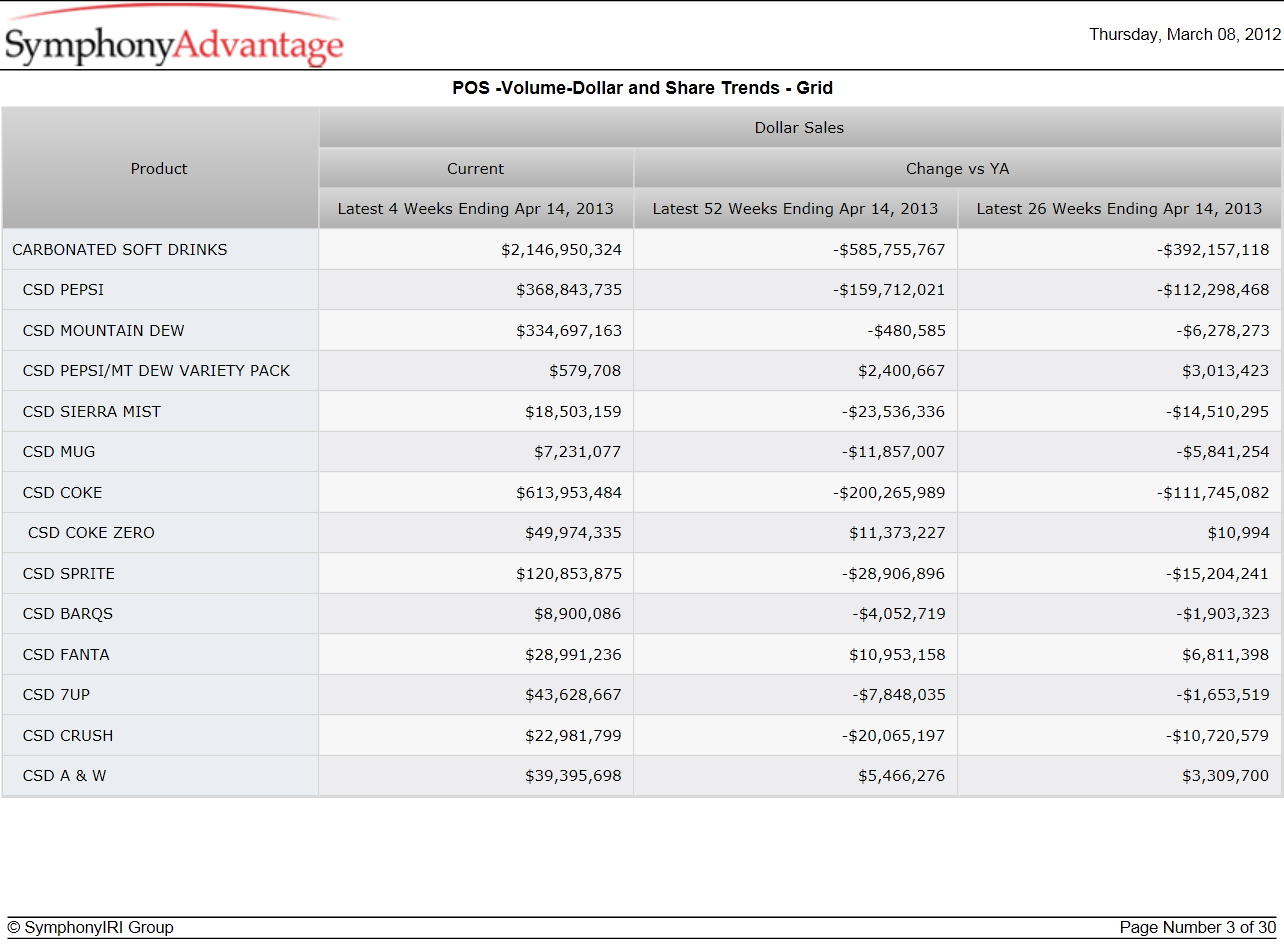Select the Product column header
This screenshot has height=946, width=1284.
(x=159, y=169)
